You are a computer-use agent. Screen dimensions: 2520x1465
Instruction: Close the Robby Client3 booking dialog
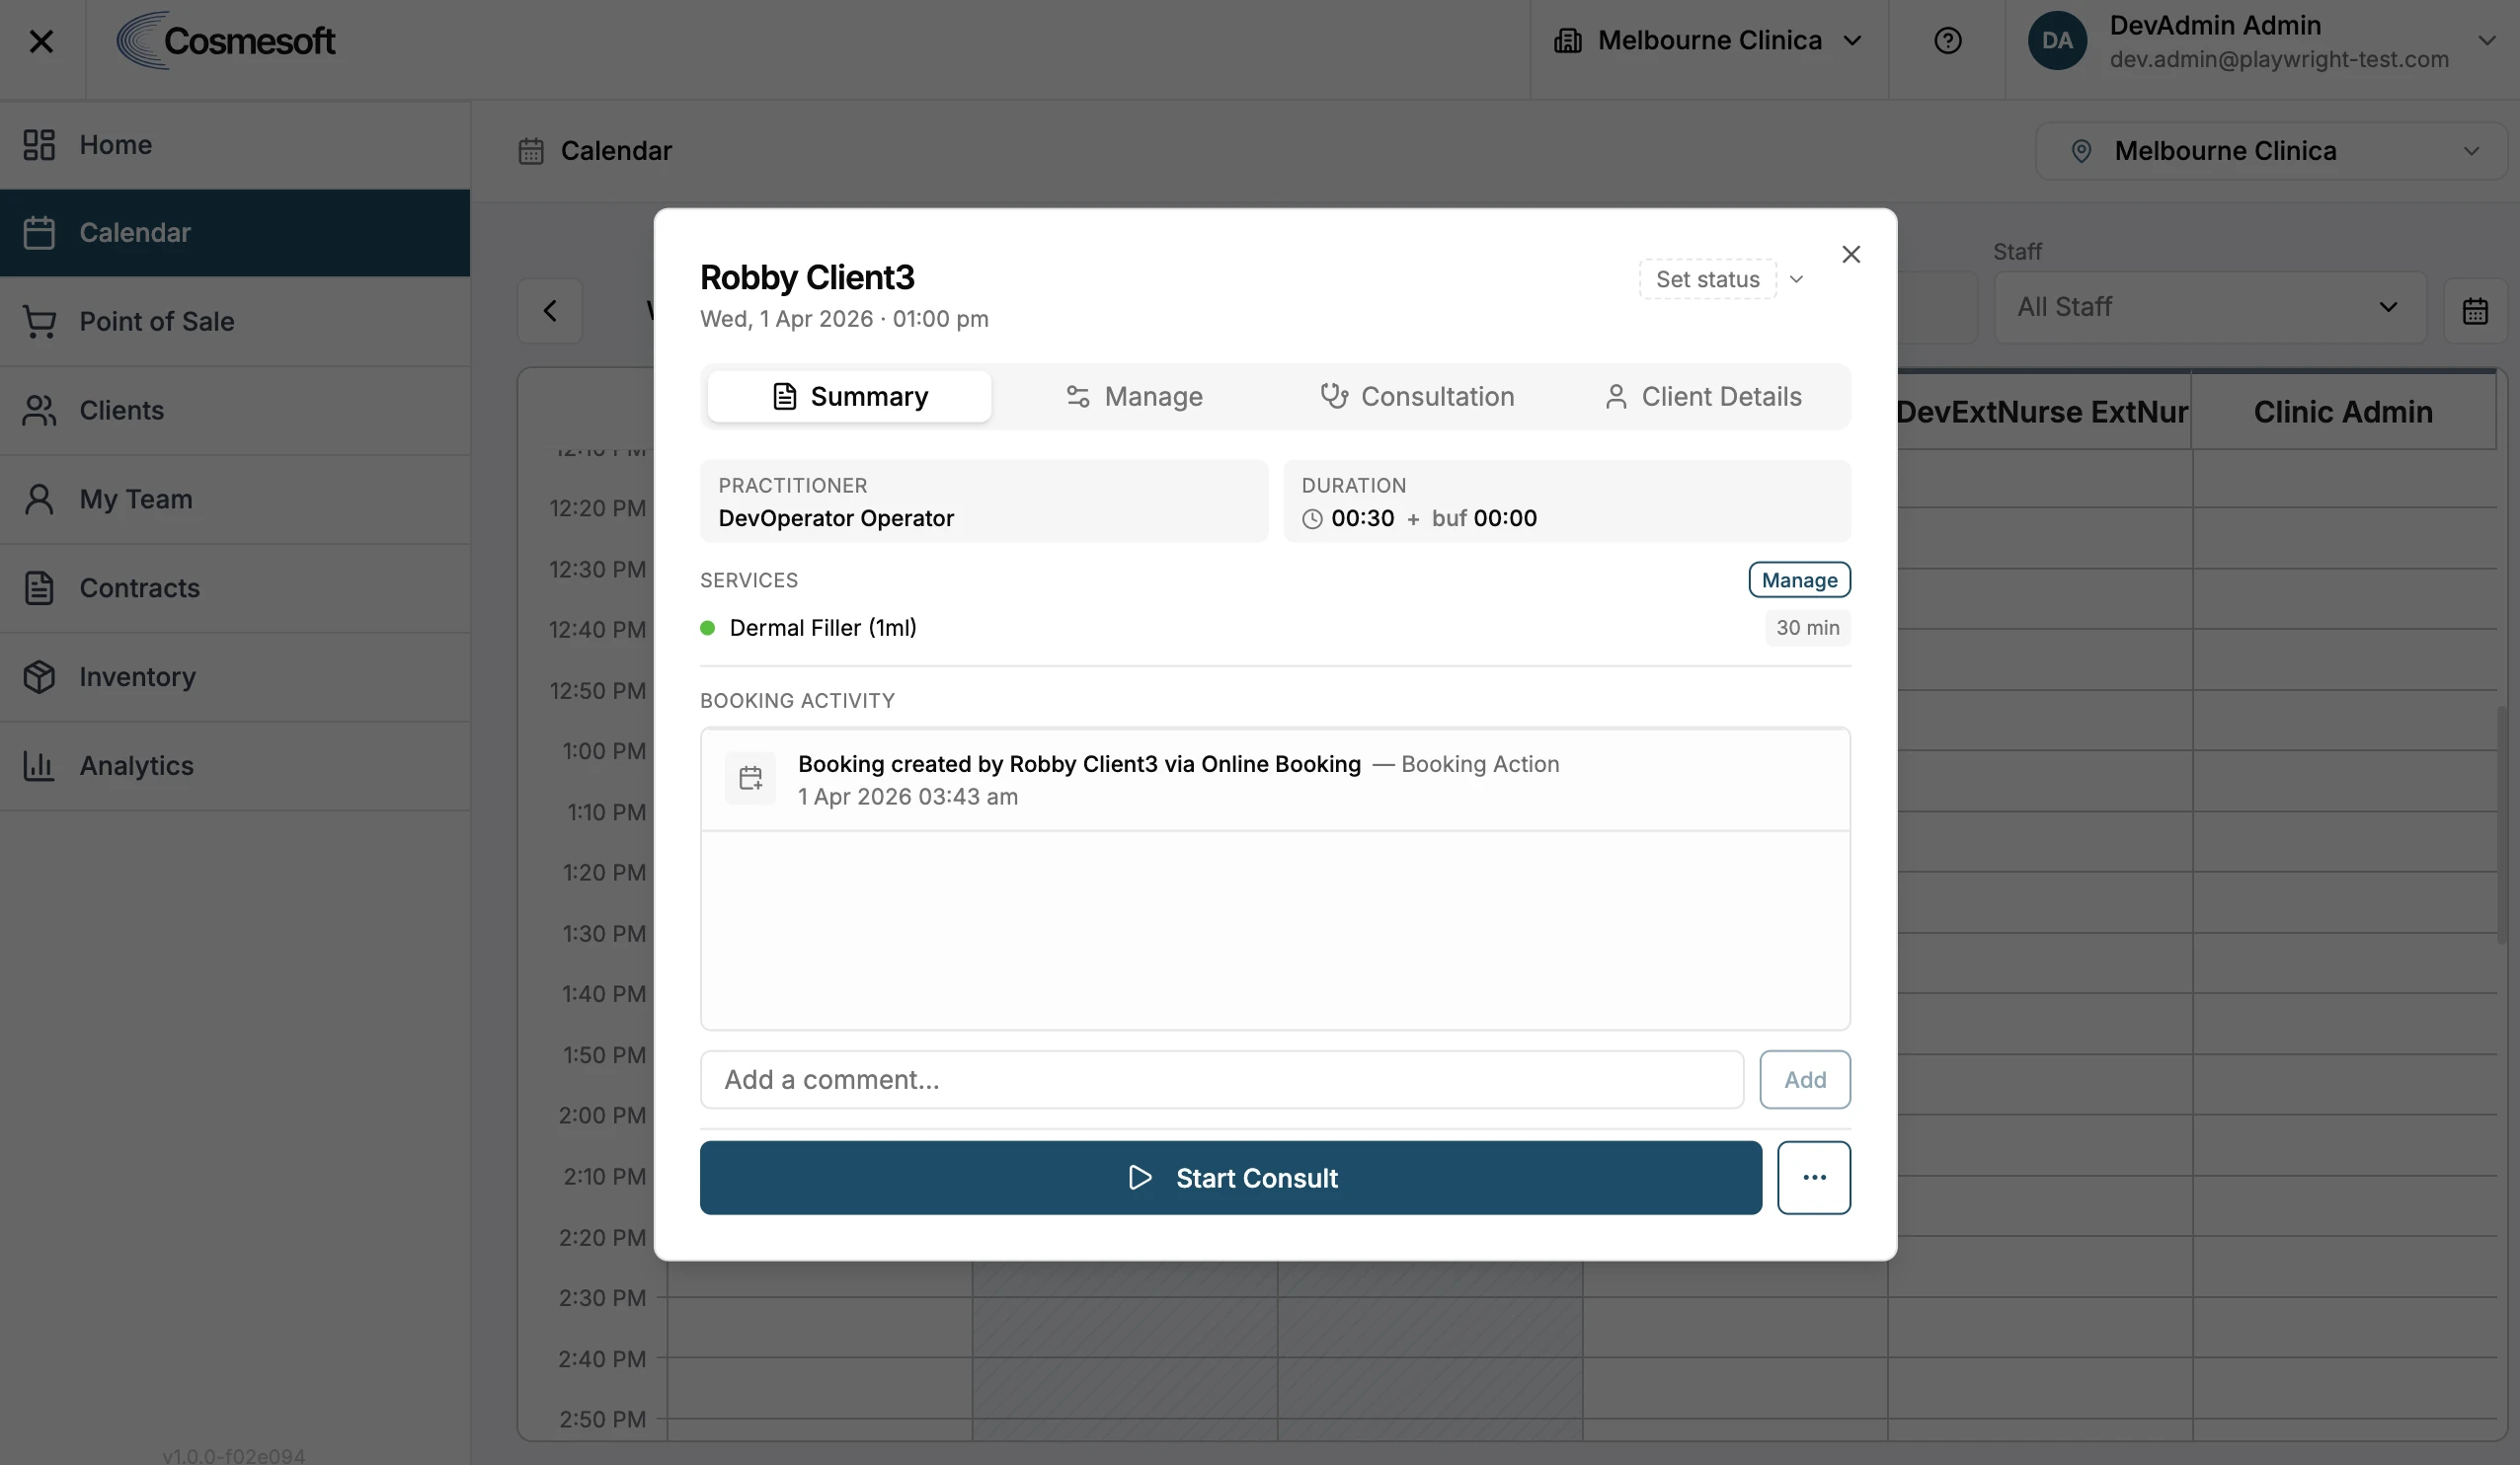pos(1850,255)
